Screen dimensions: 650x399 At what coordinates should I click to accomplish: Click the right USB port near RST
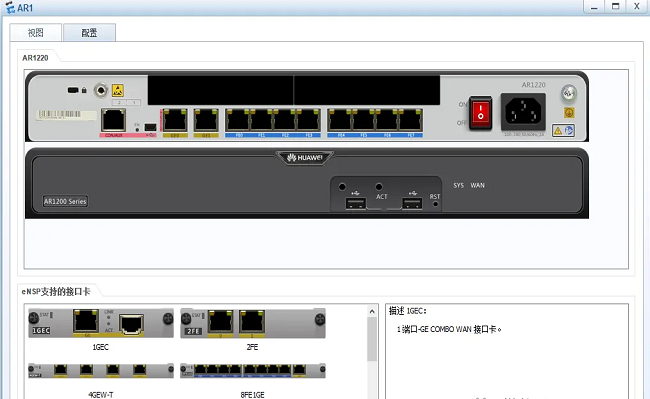(412, 203)
